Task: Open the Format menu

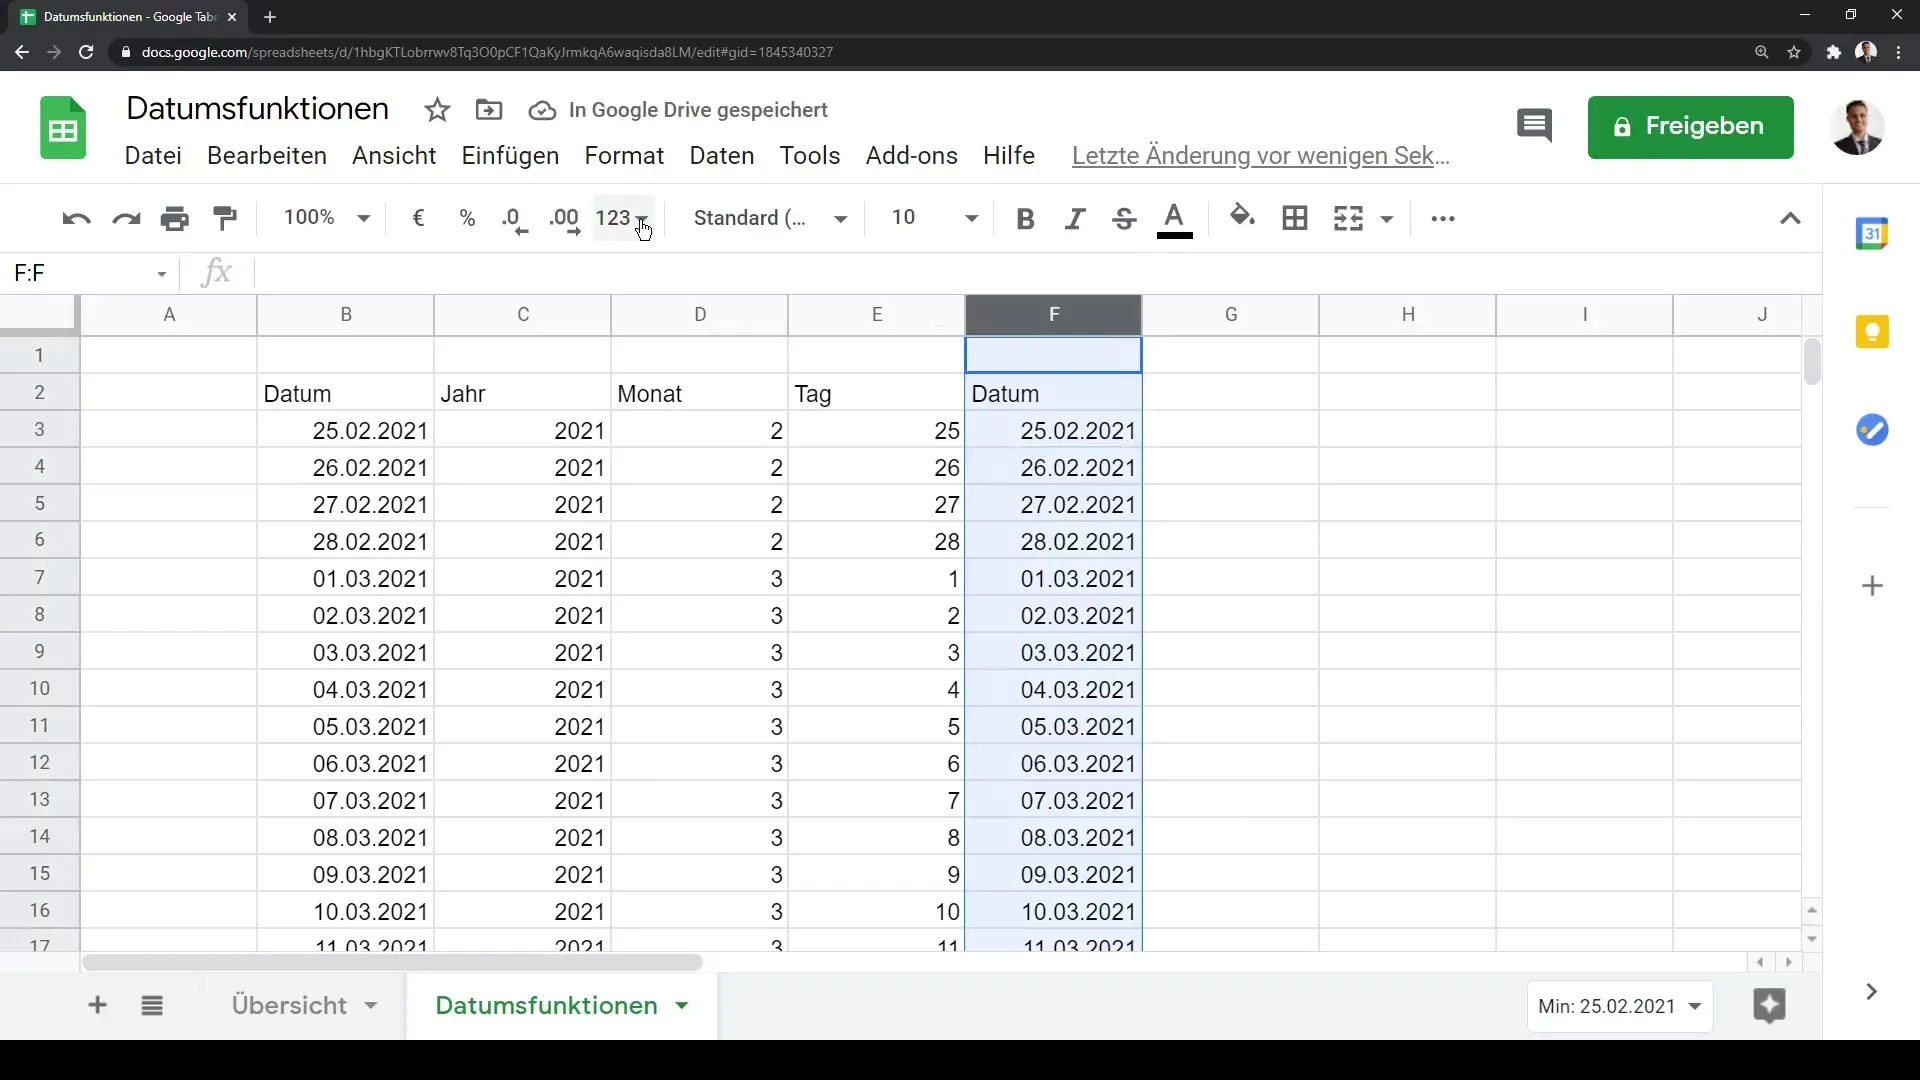Action: (624, 156)
